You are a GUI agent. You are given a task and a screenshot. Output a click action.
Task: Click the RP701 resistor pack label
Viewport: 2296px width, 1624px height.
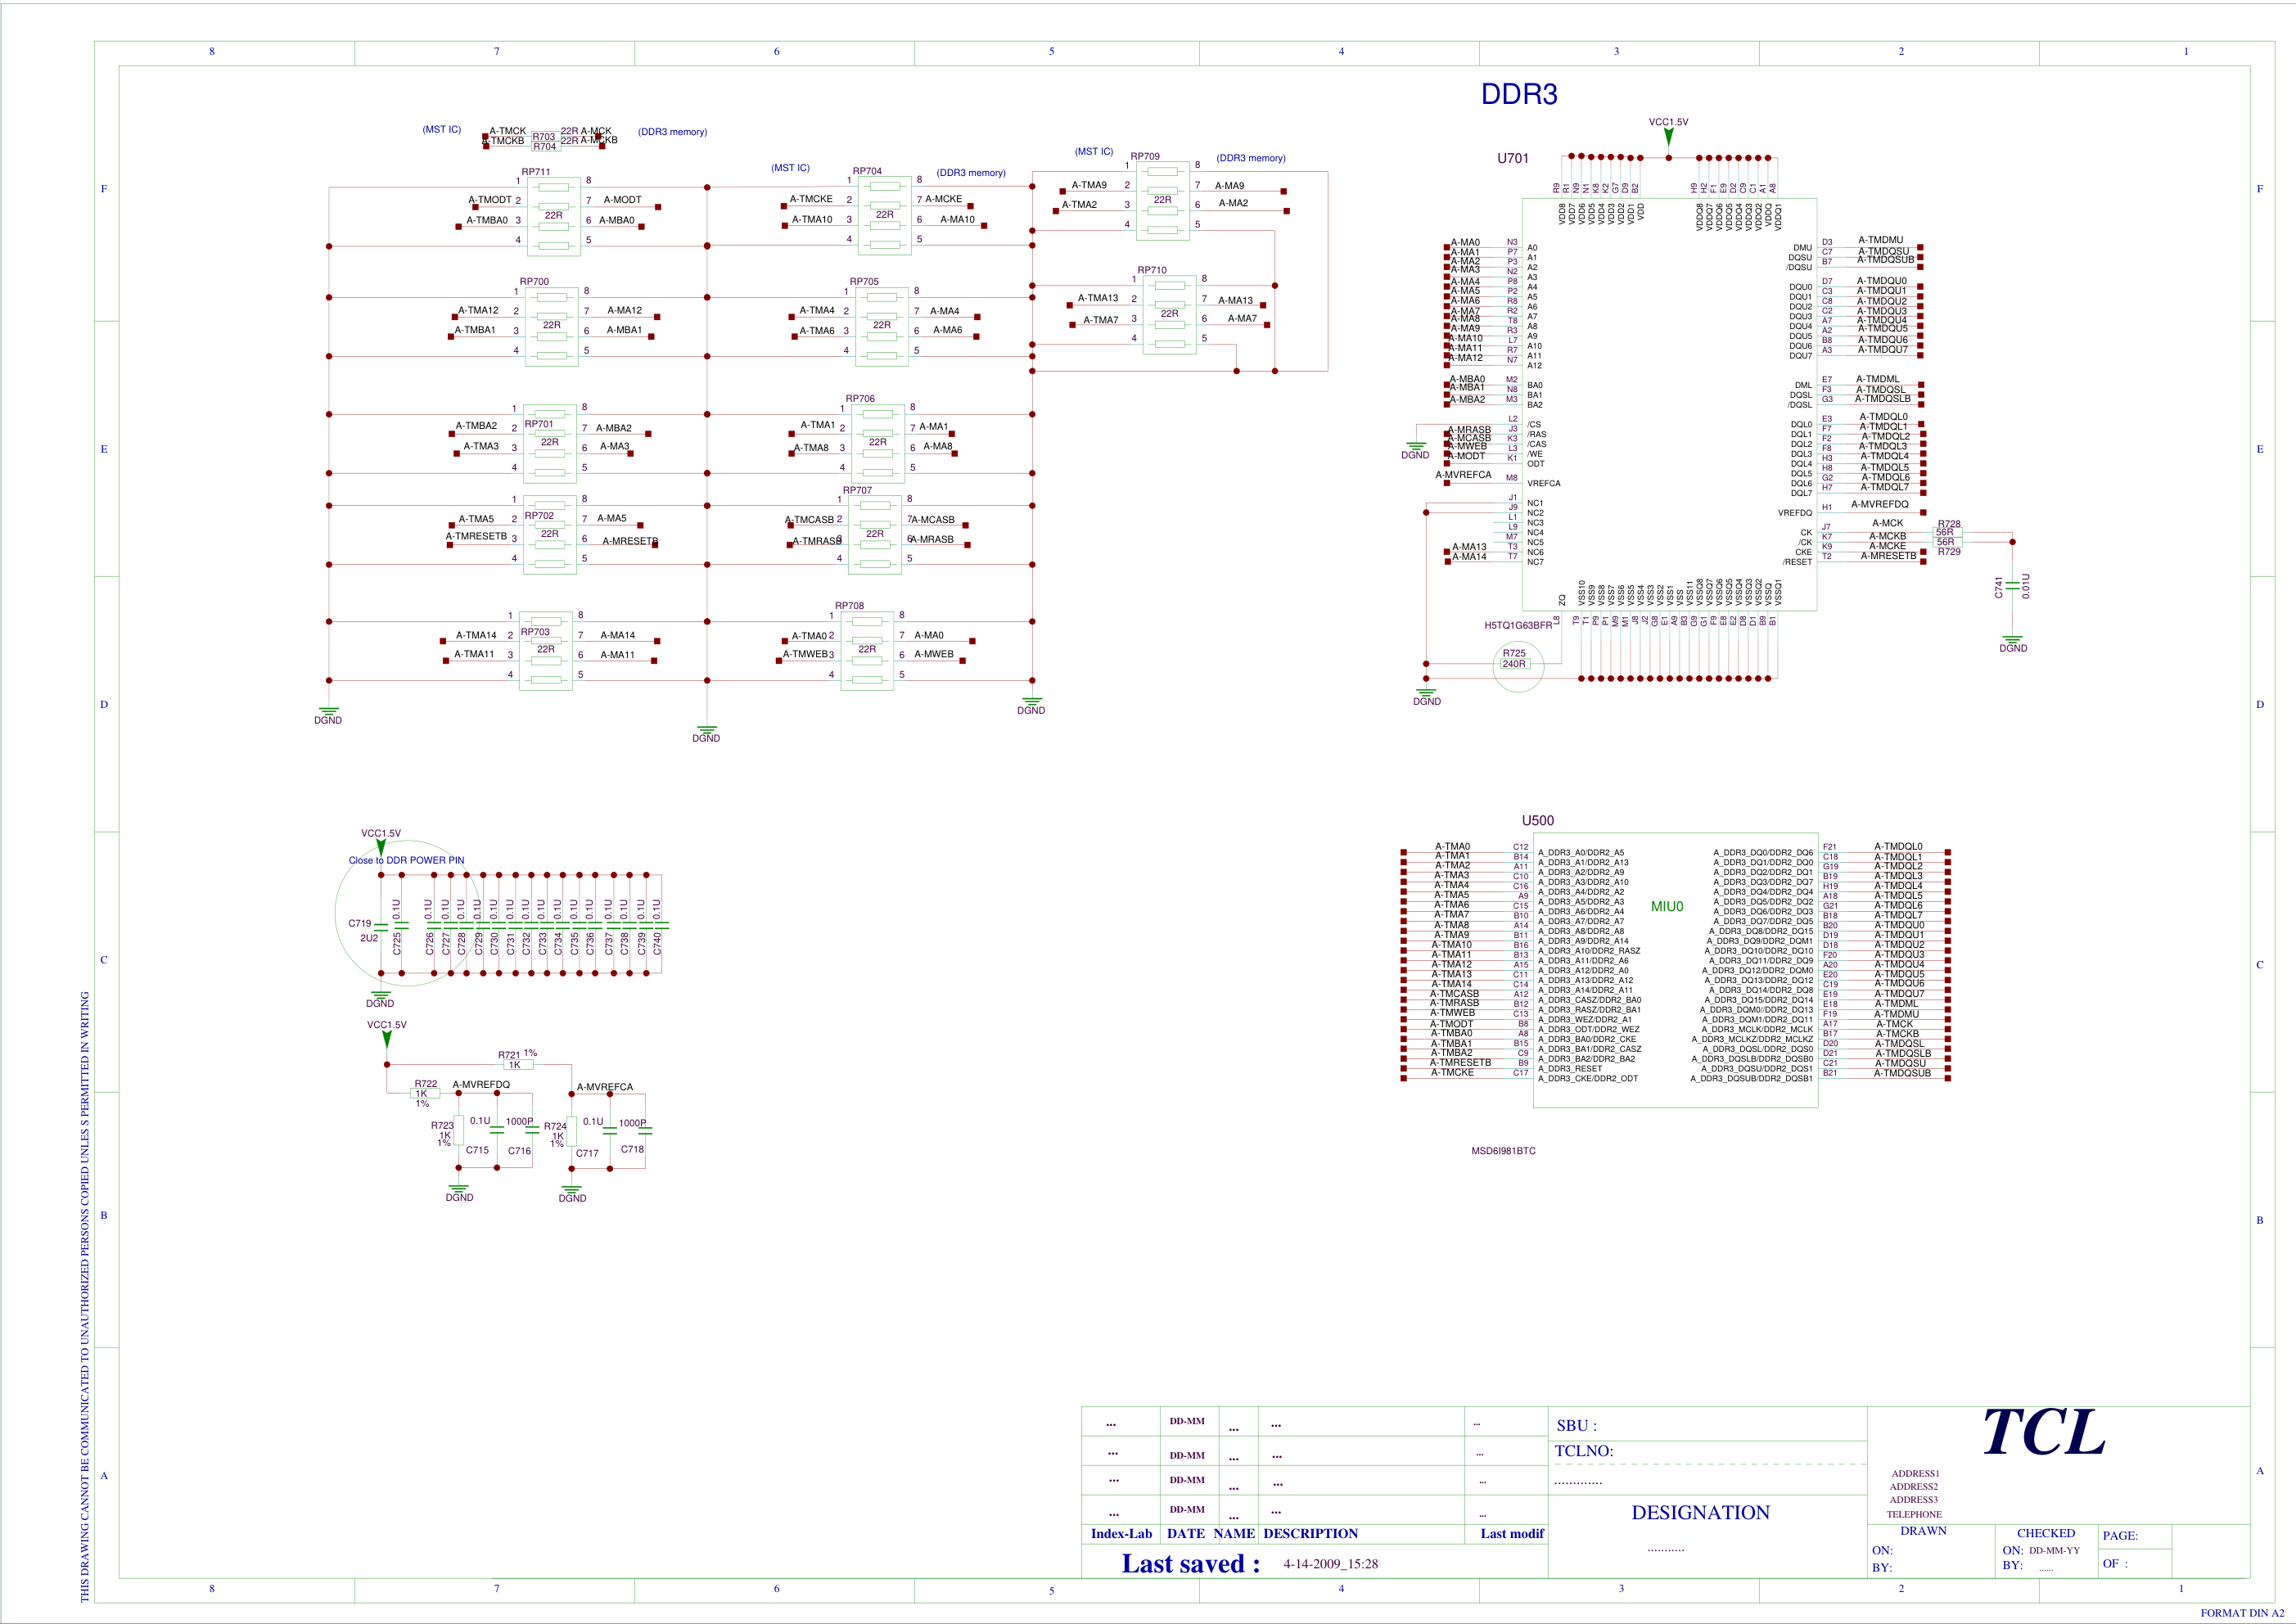(539, 424)
